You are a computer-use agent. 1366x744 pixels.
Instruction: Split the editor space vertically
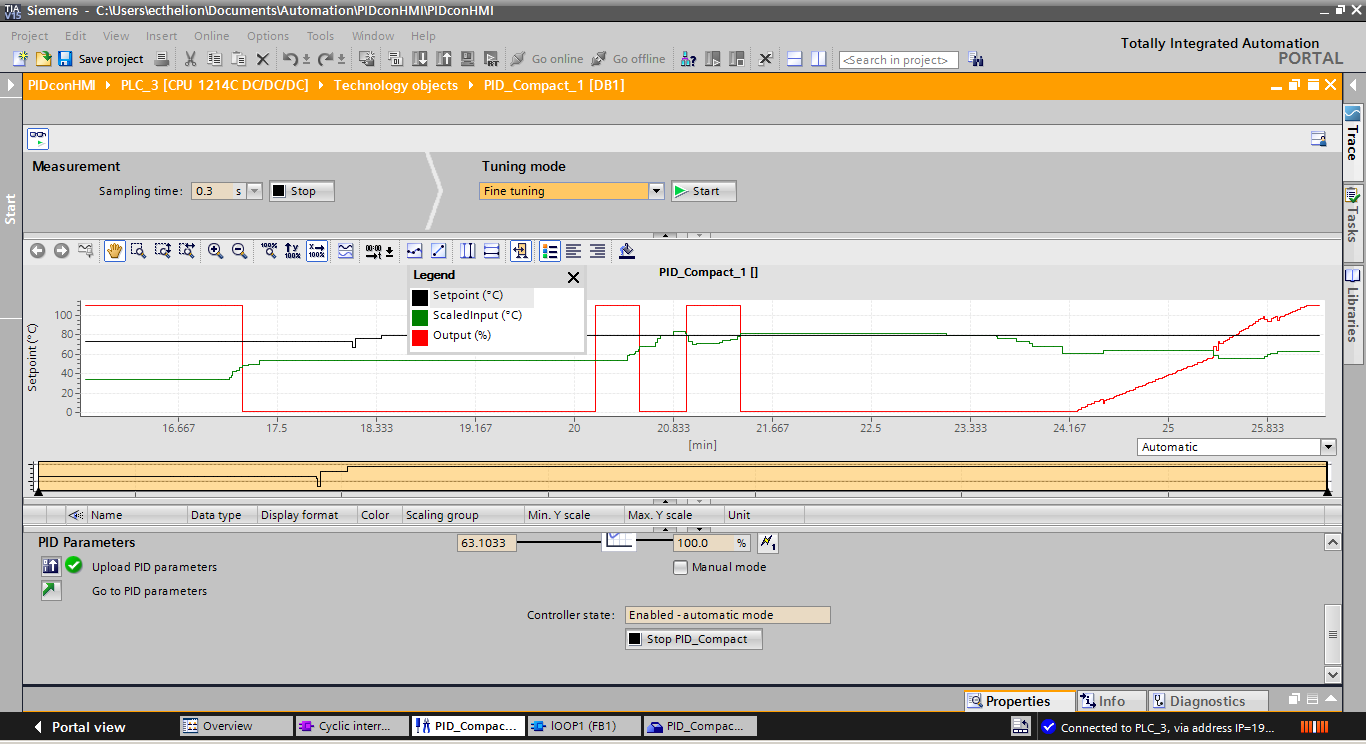(x=819, y=59)
